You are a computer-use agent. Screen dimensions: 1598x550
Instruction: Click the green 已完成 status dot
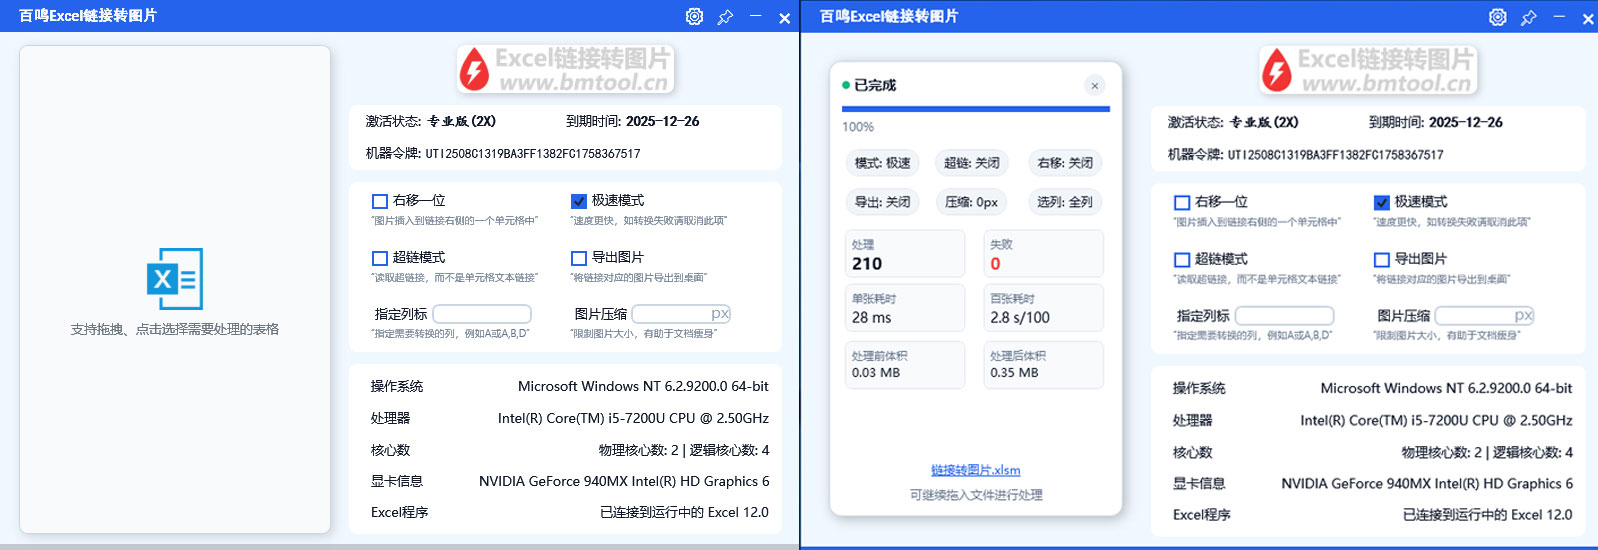[846, 85]
